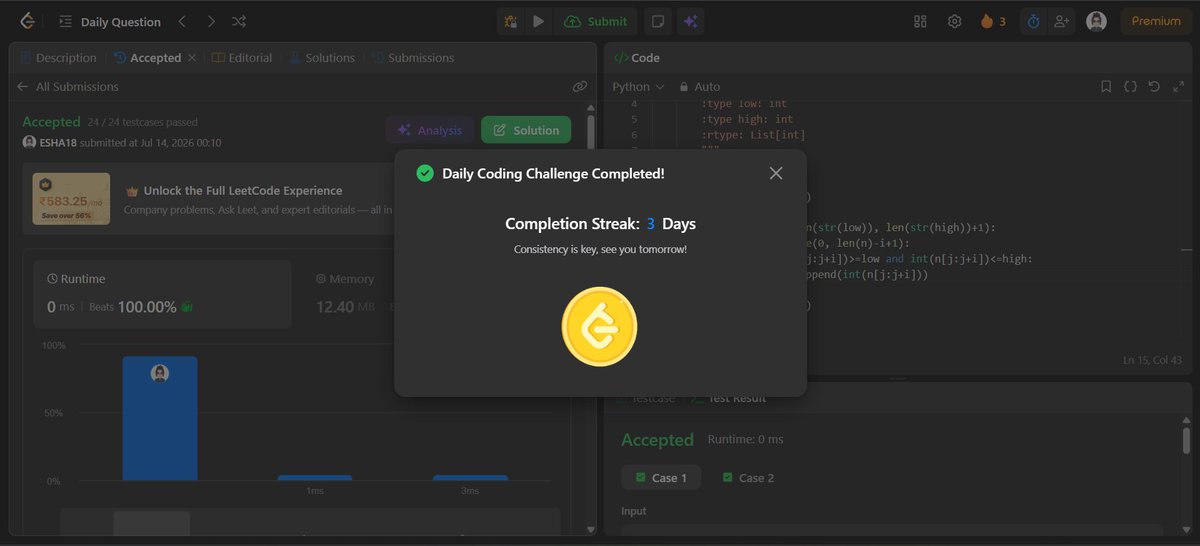Viewport: 1200px width, 546px height.
Task: Open the AI sparkle assistant icon
Action: pyautogui.click(x=690, y=21)
